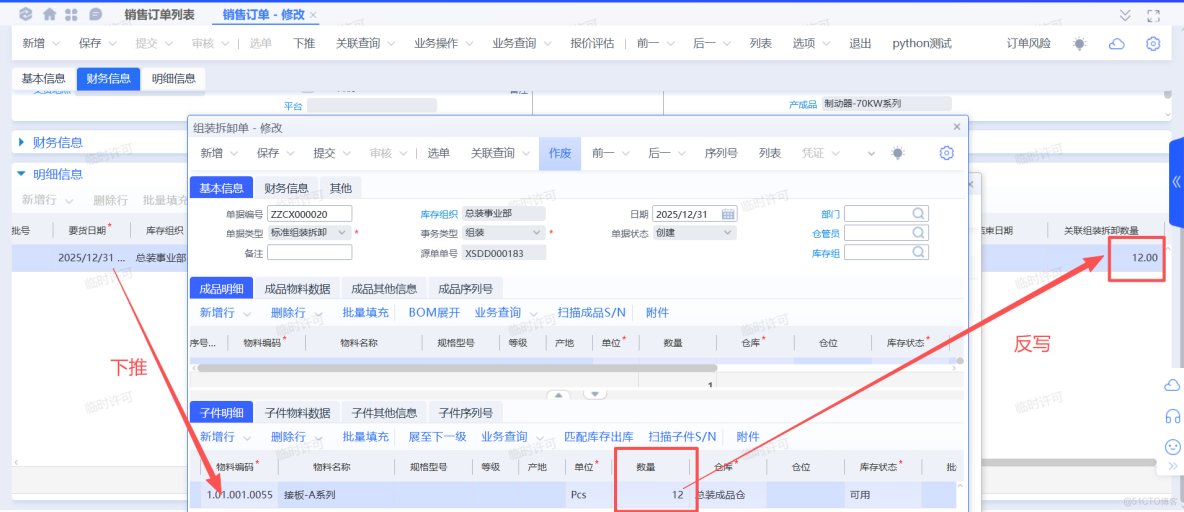Image resolution: width=1184 pixels, height=512 pixels.
Task: Expand the 保存 dropdown arrow in sales order toolbar
Action: click(113, 44)
